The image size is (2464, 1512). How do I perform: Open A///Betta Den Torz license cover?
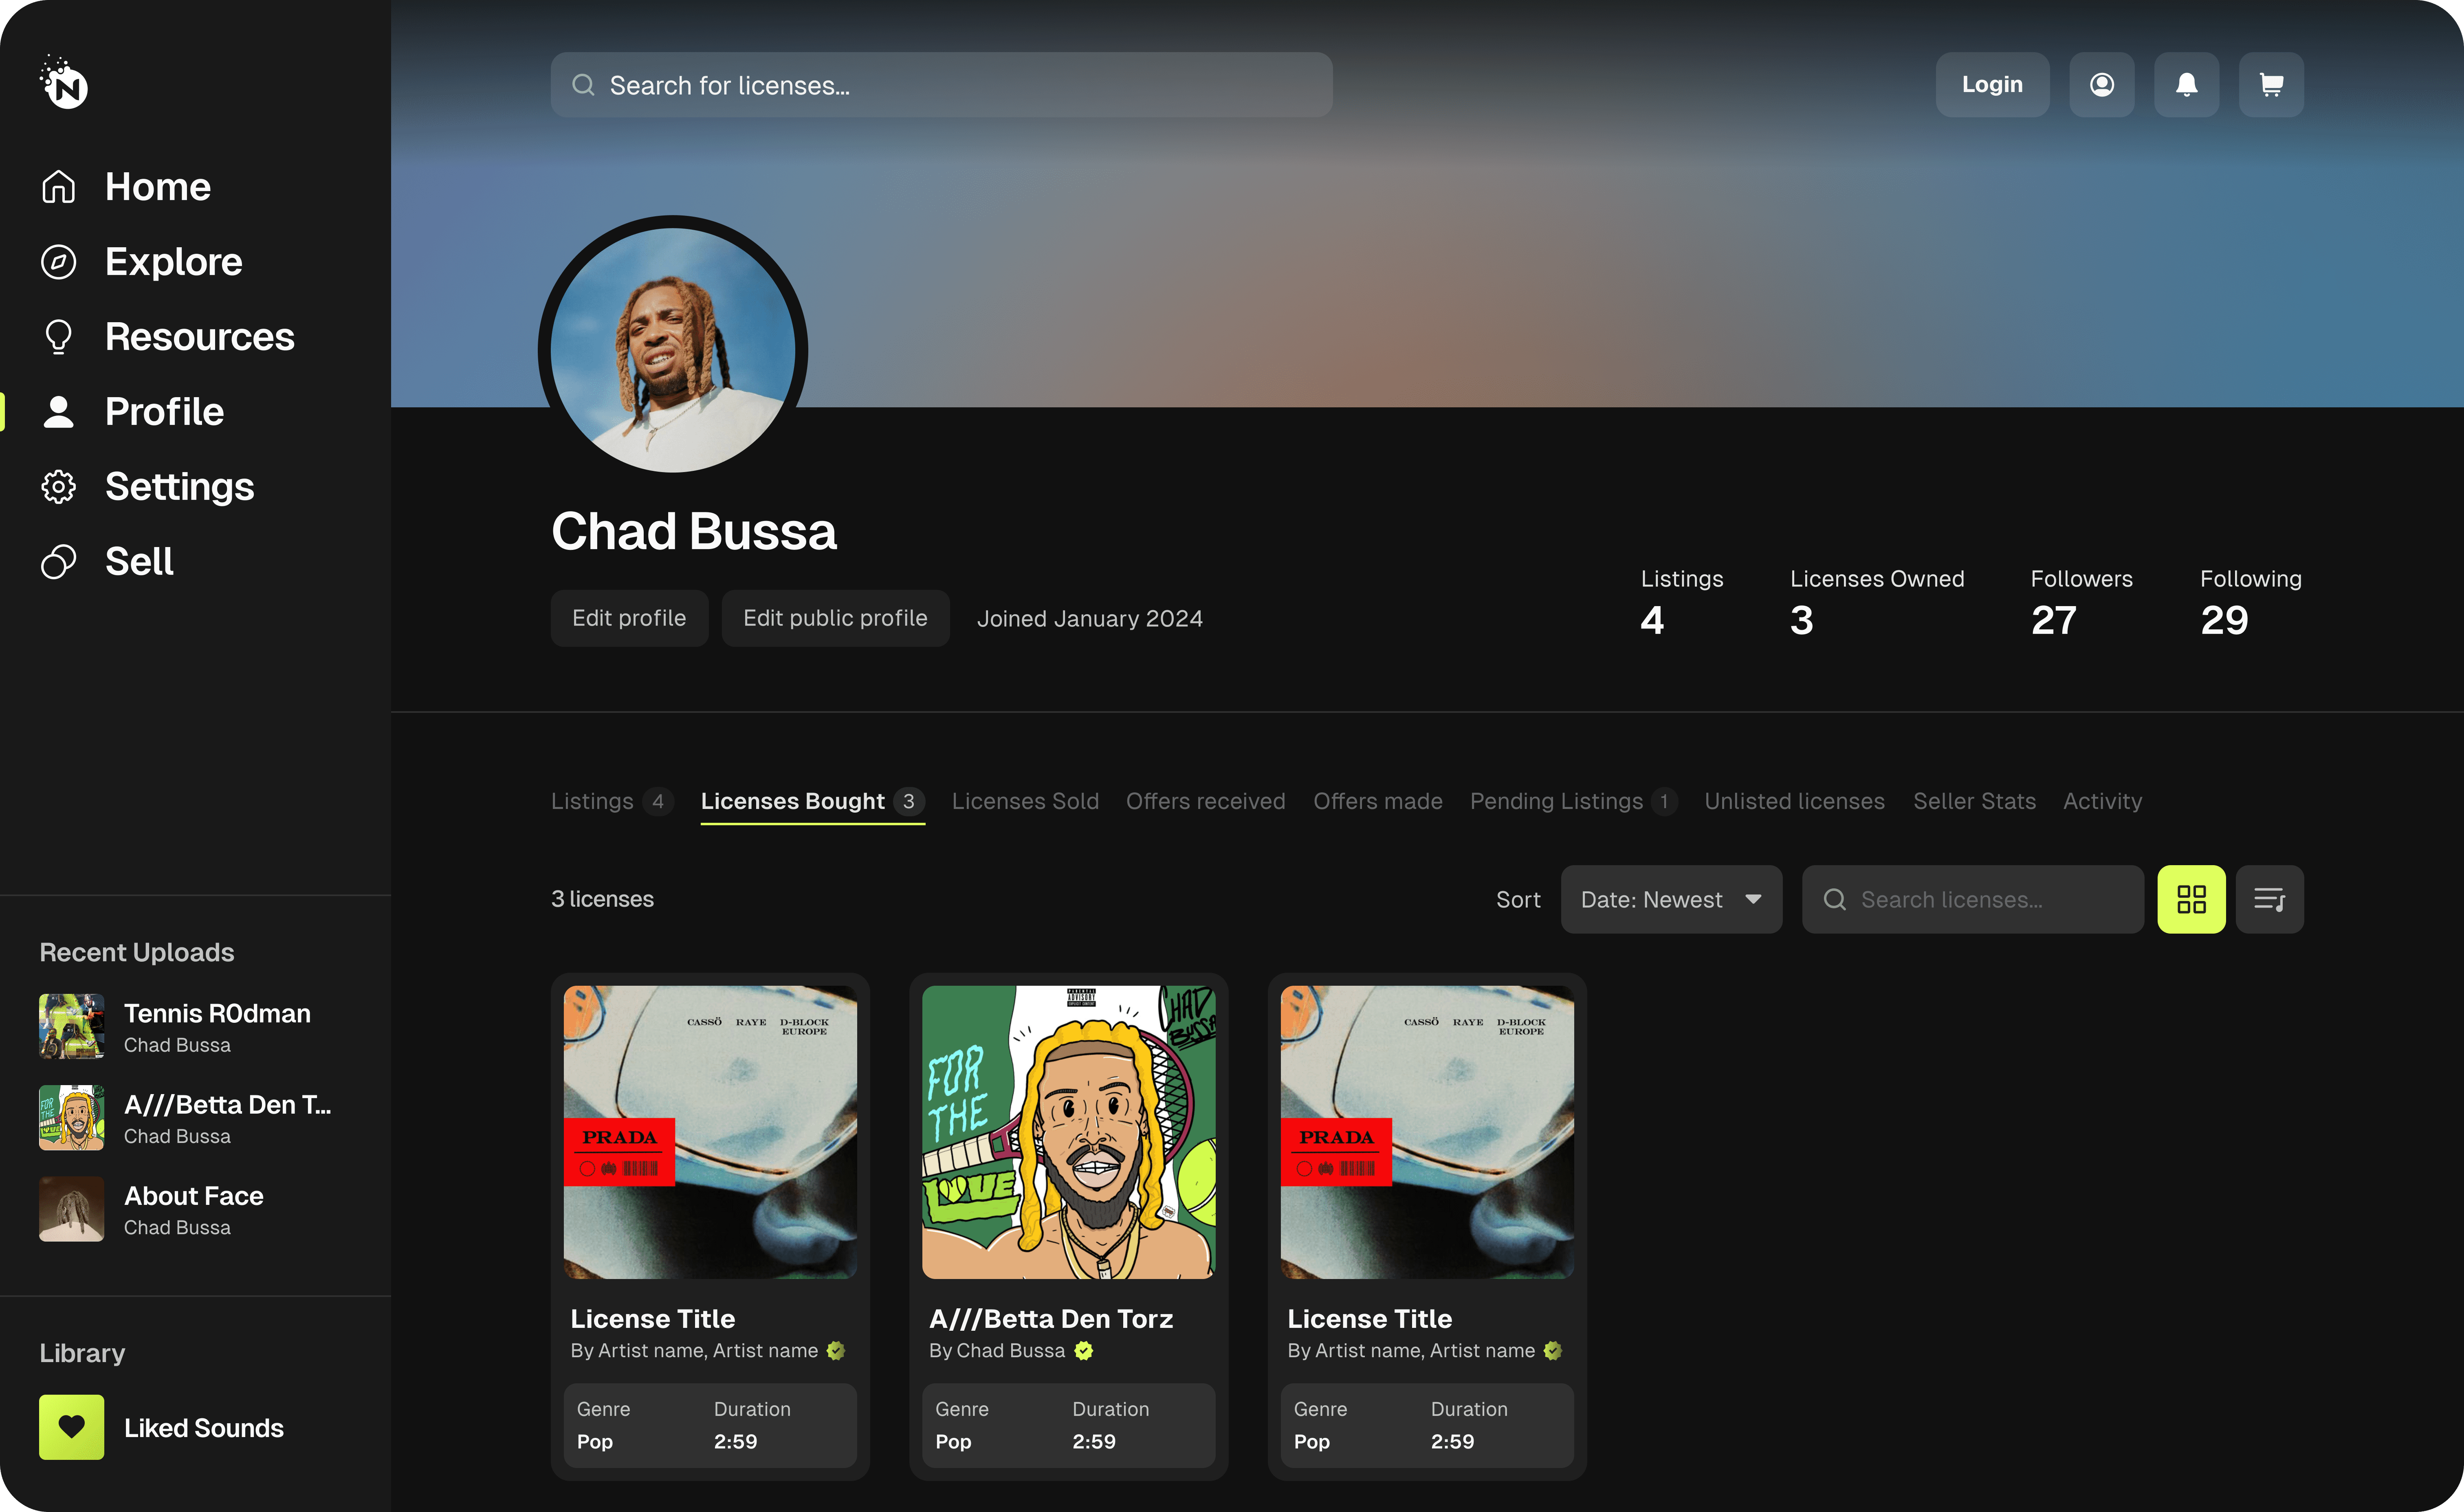coord(1068,1132)
